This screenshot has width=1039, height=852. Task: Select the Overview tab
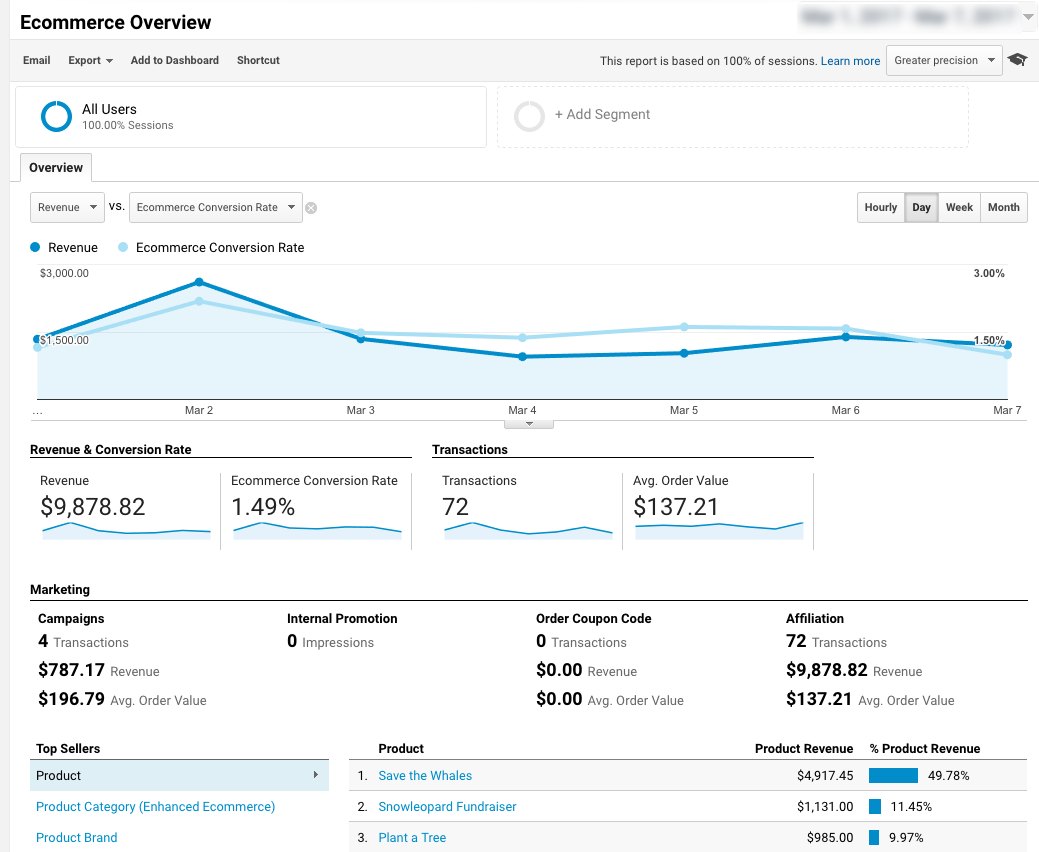click(56, 168)
